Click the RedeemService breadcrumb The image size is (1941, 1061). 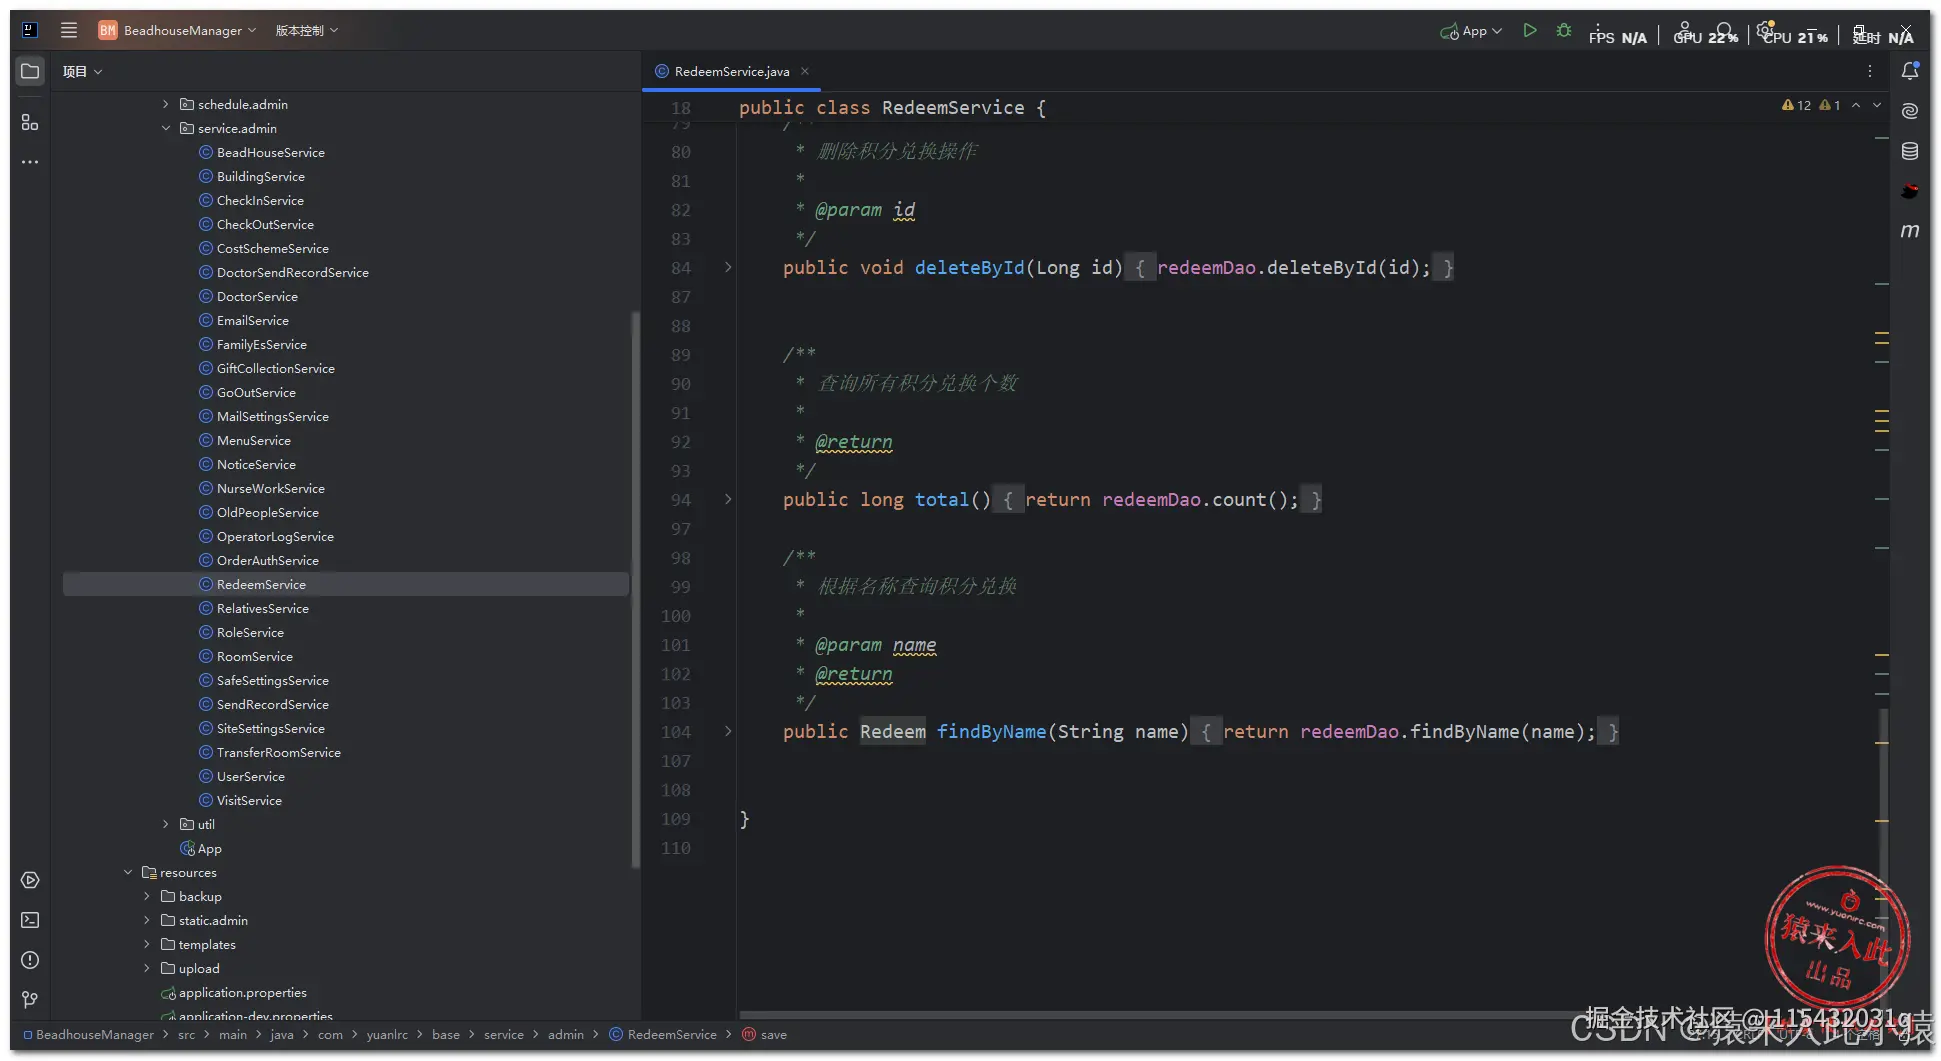coord(663,1035)
